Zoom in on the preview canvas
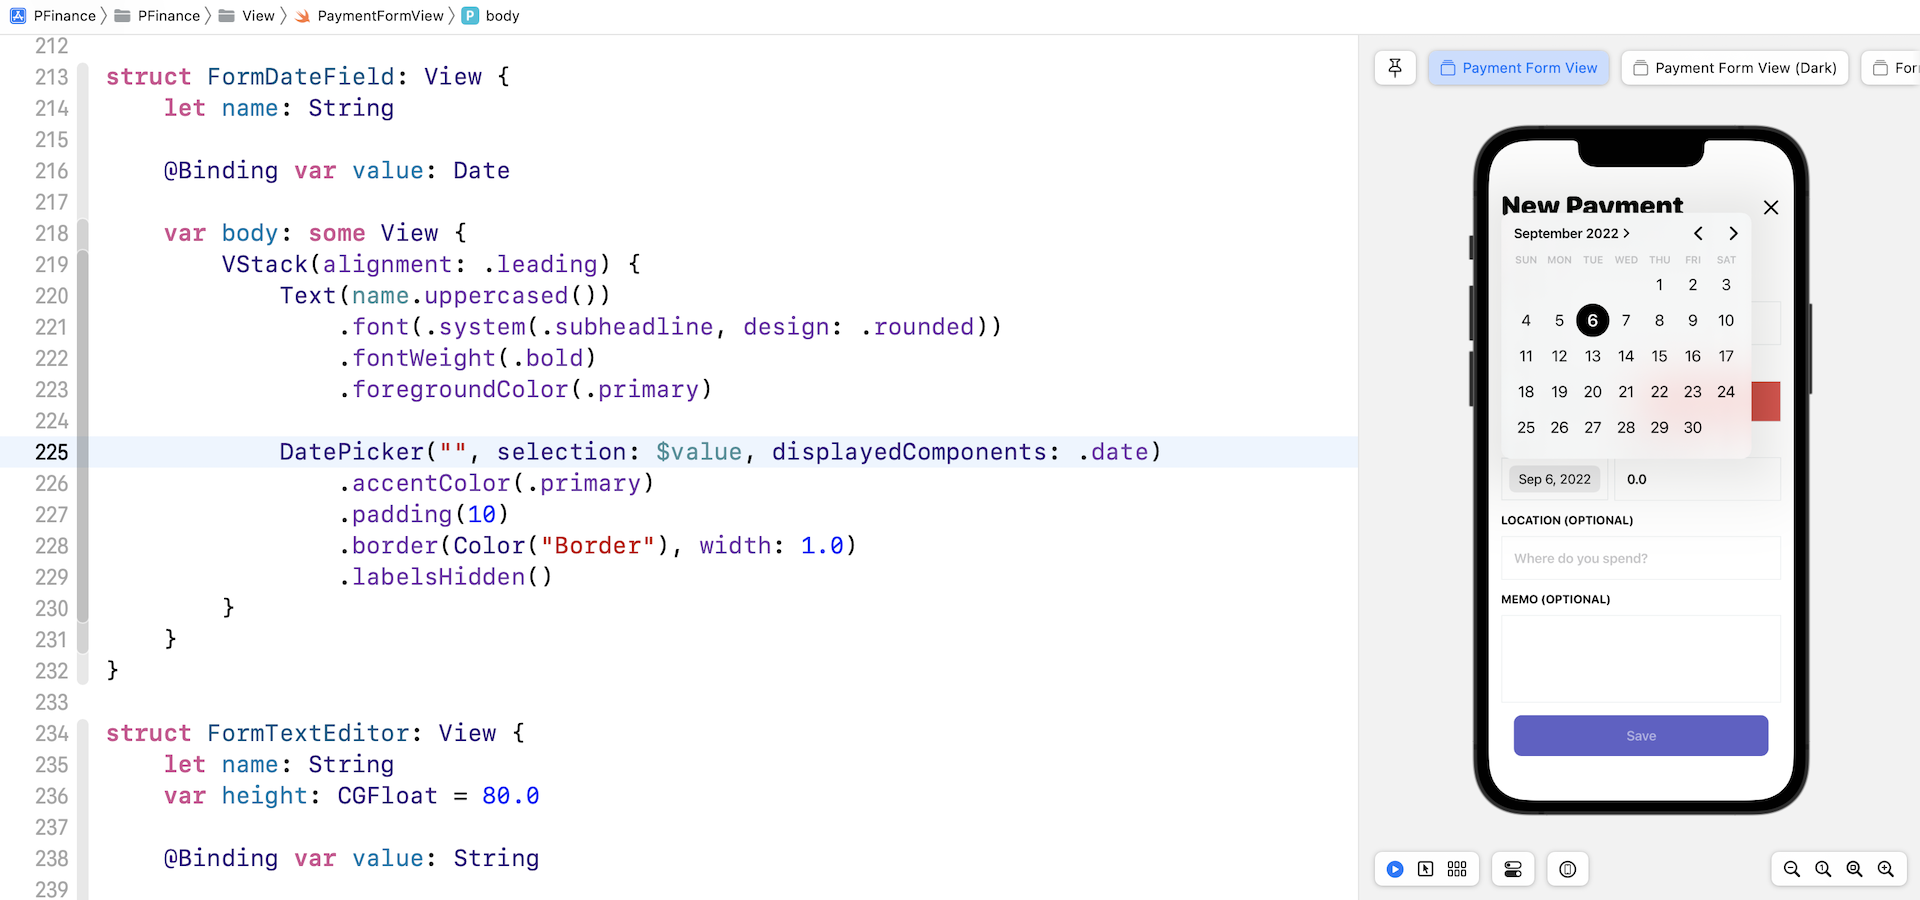This screenshot has width=1920, height=900. tap(1887, 869)
